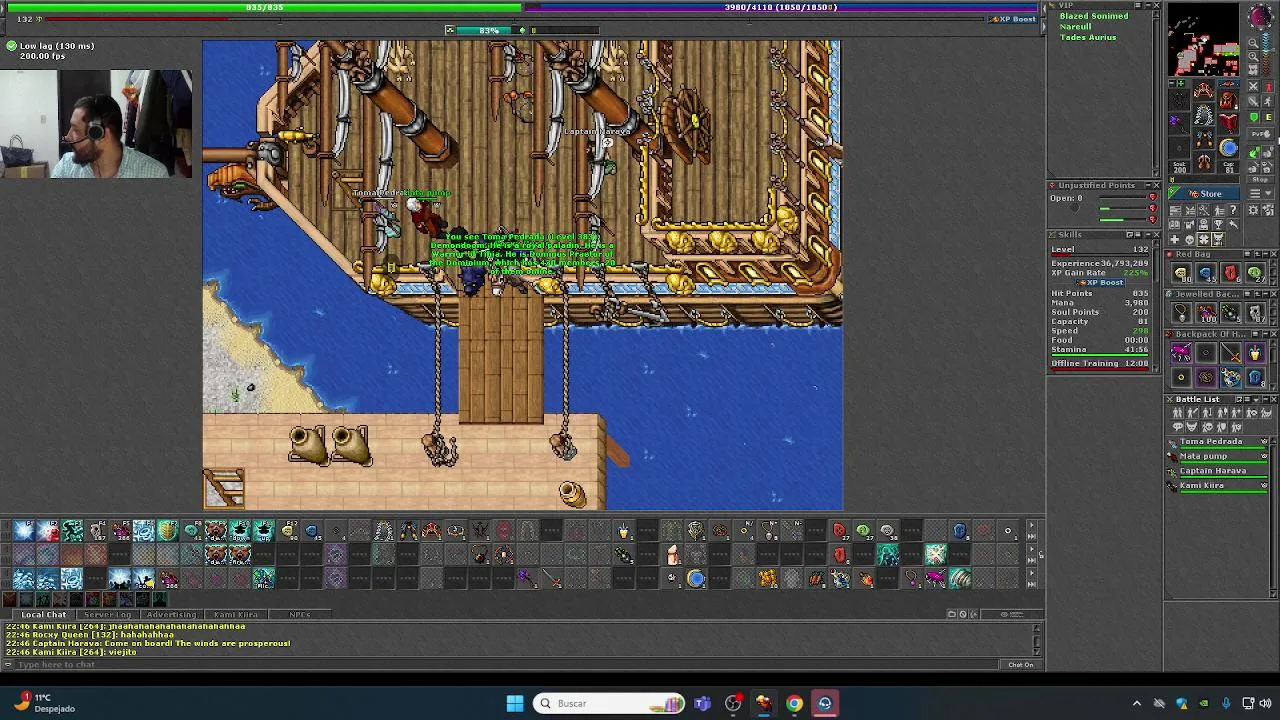Open the Advertising chat tab
This screenshot has height=720, width=1280.
(x=172, y=614)
